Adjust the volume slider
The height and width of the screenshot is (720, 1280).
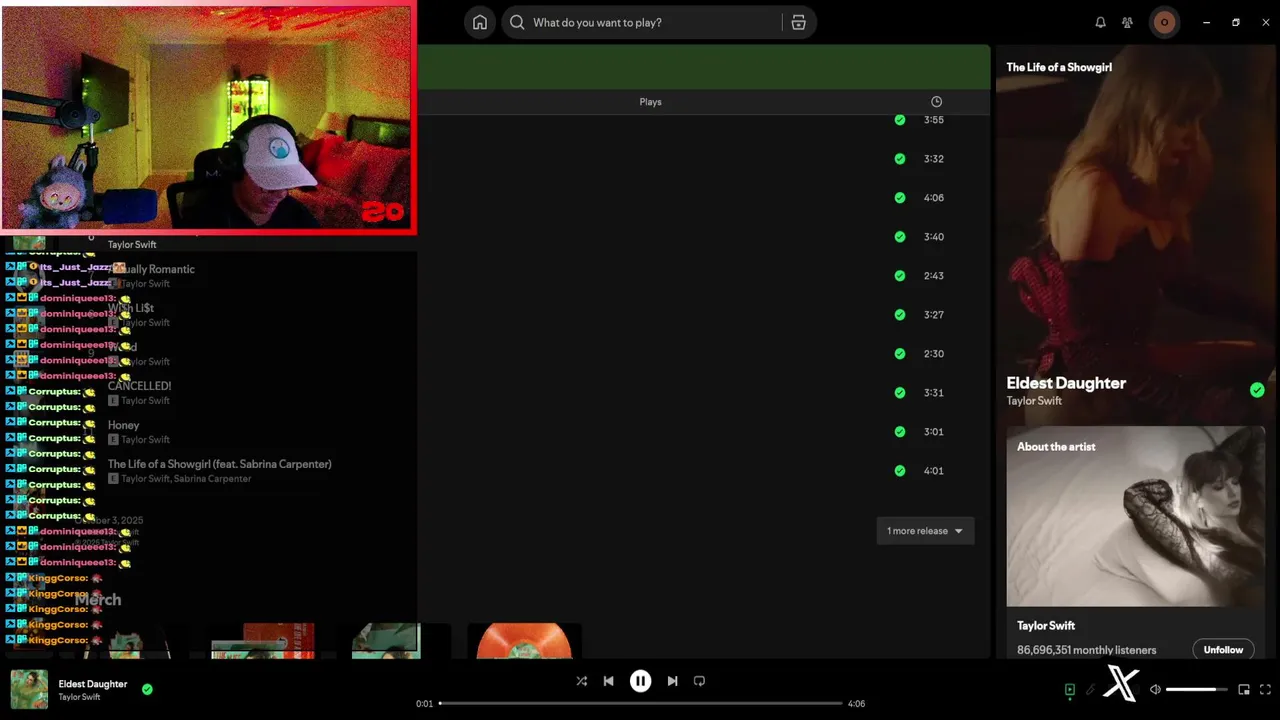tap(1197, 690)
